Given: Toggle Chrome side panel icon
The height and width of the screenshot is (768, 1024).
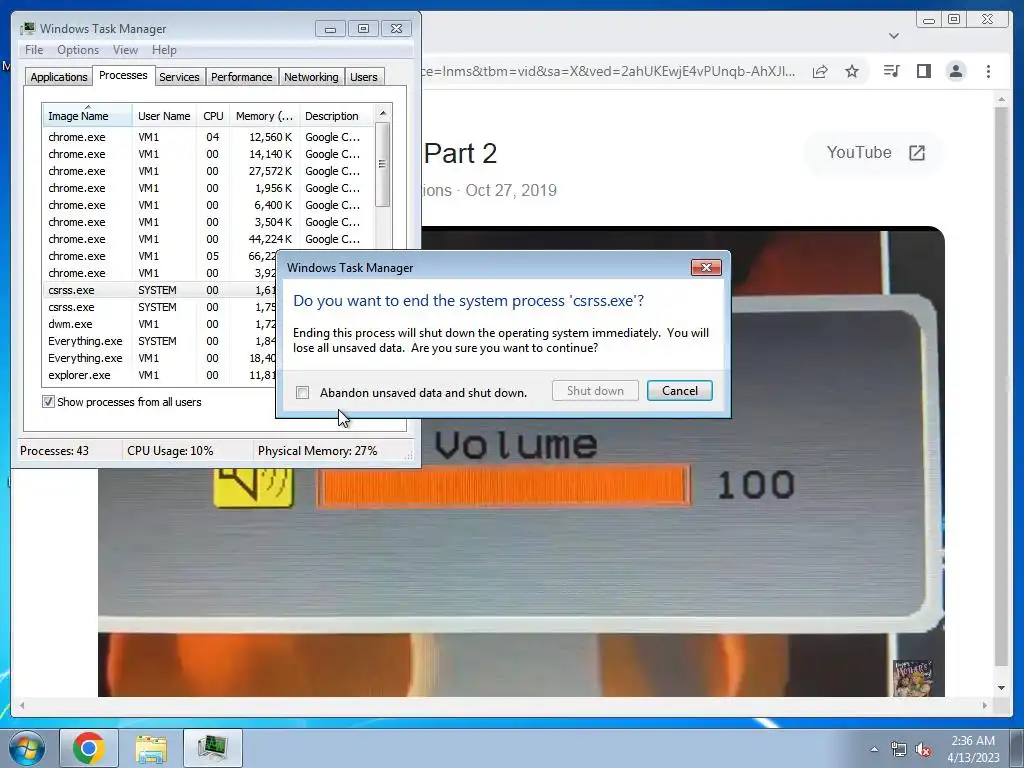Looking at the screenshot, I should pyautogui.click(x=923, y=71).
